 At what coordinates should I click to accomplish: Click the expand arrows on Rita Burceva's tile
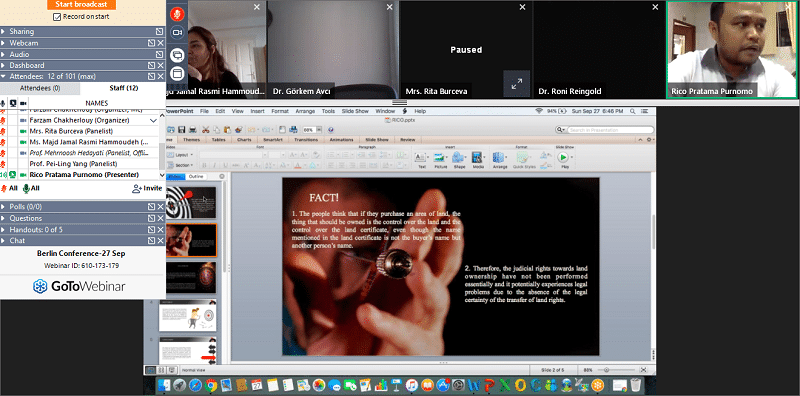(516, 84)
